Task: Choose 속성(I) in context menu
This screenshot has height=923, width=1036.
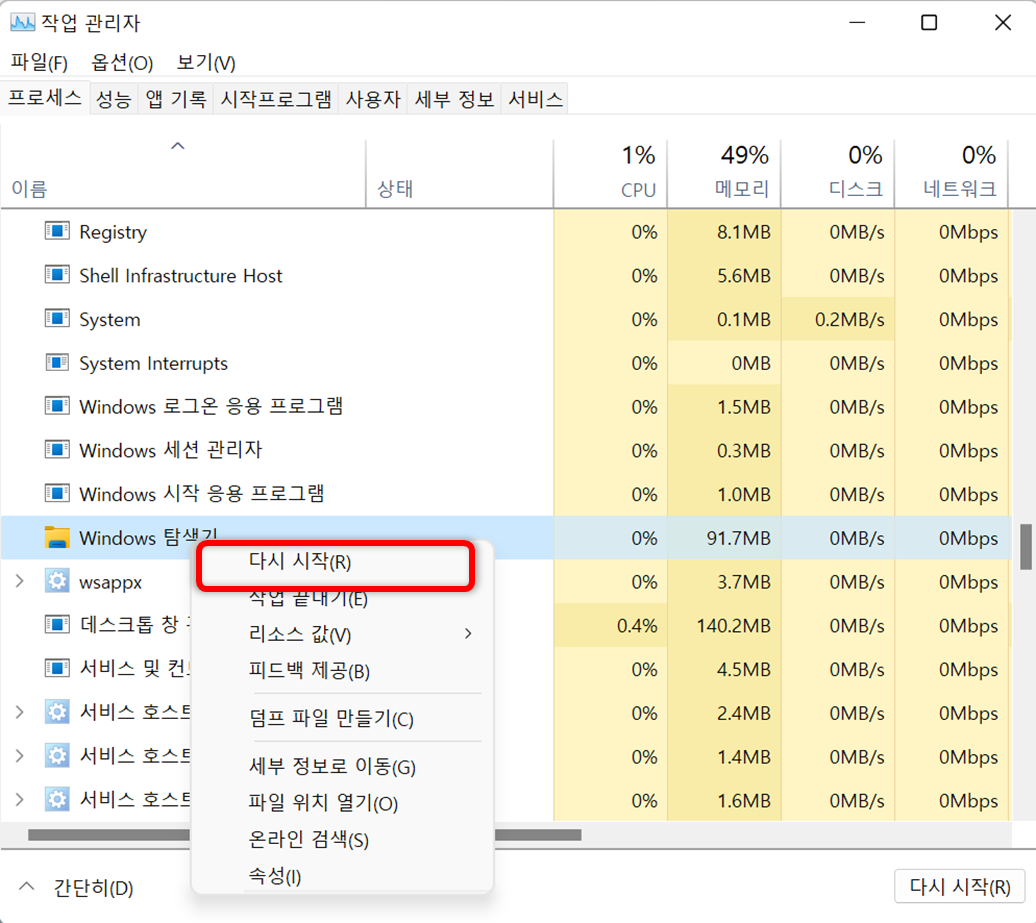Action: point(342,876)
